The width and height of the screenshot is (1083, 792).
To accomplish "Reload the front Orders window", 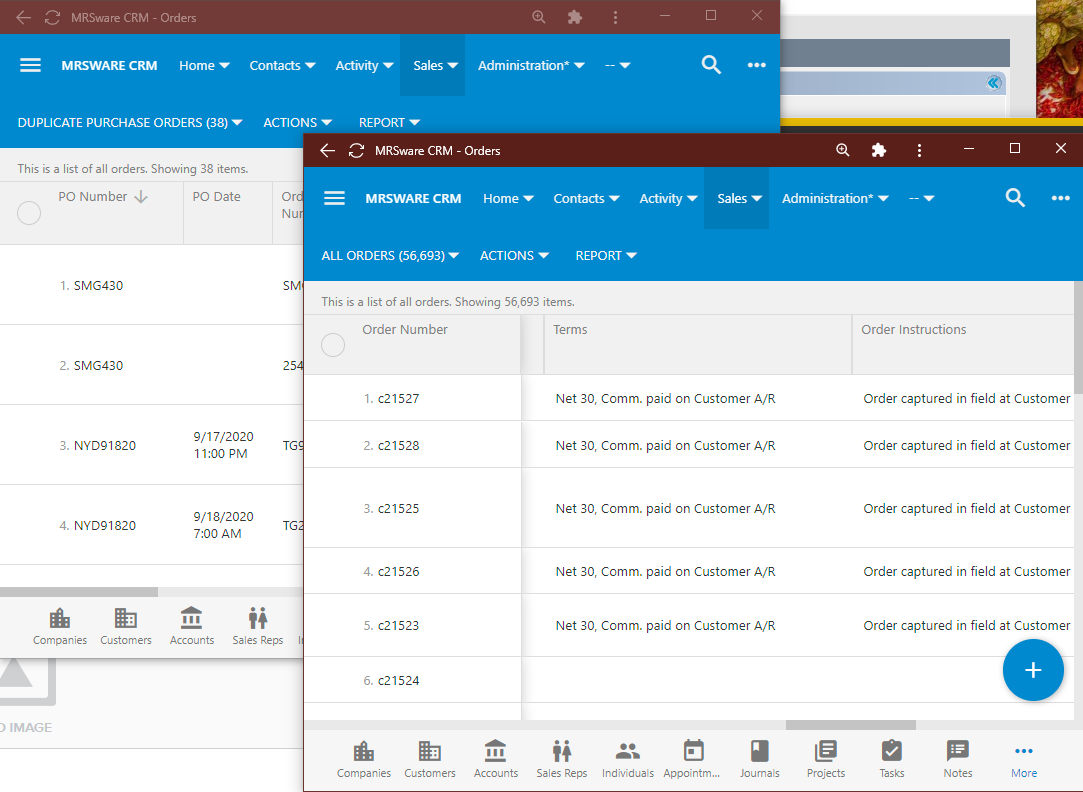I will coord(356,151).
